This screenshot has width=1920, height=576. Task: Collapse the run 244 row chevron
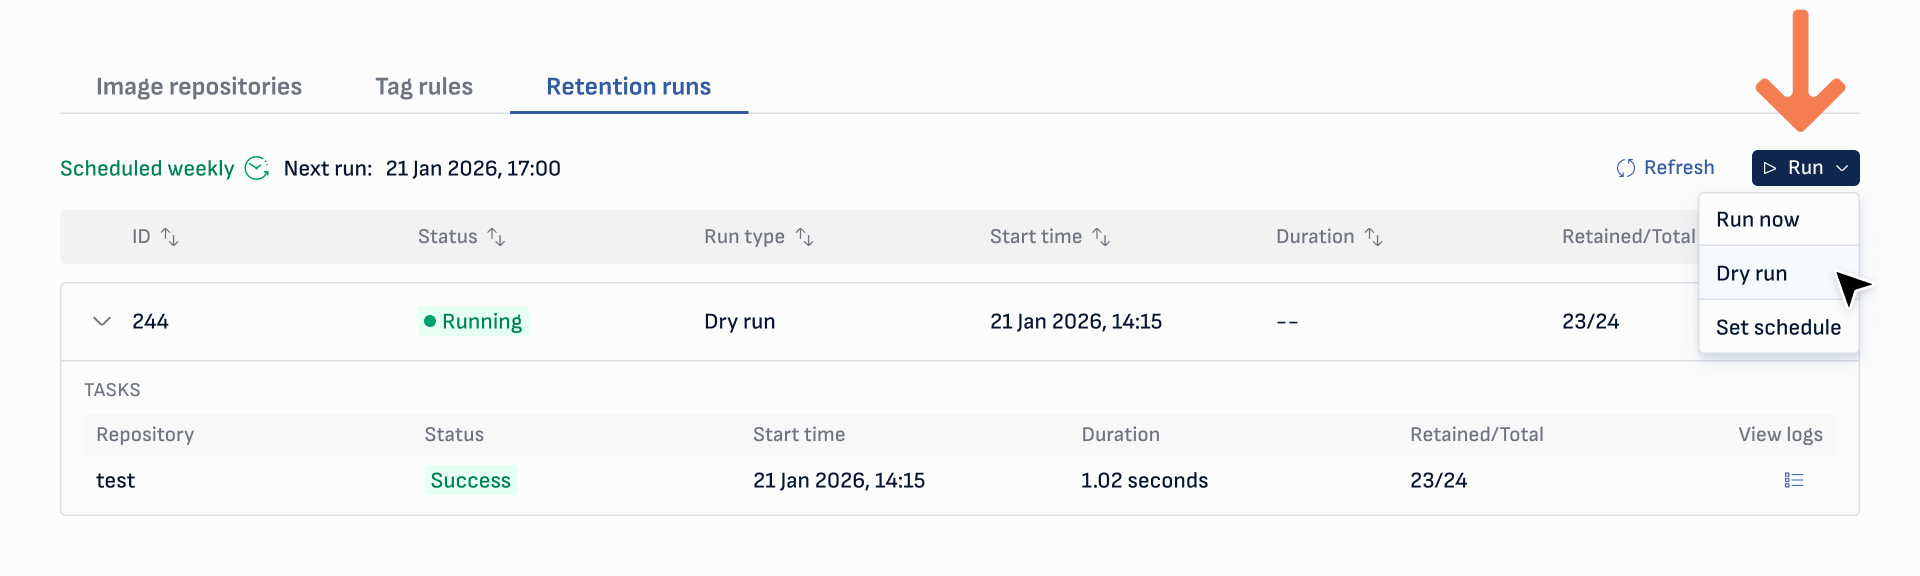102,321
